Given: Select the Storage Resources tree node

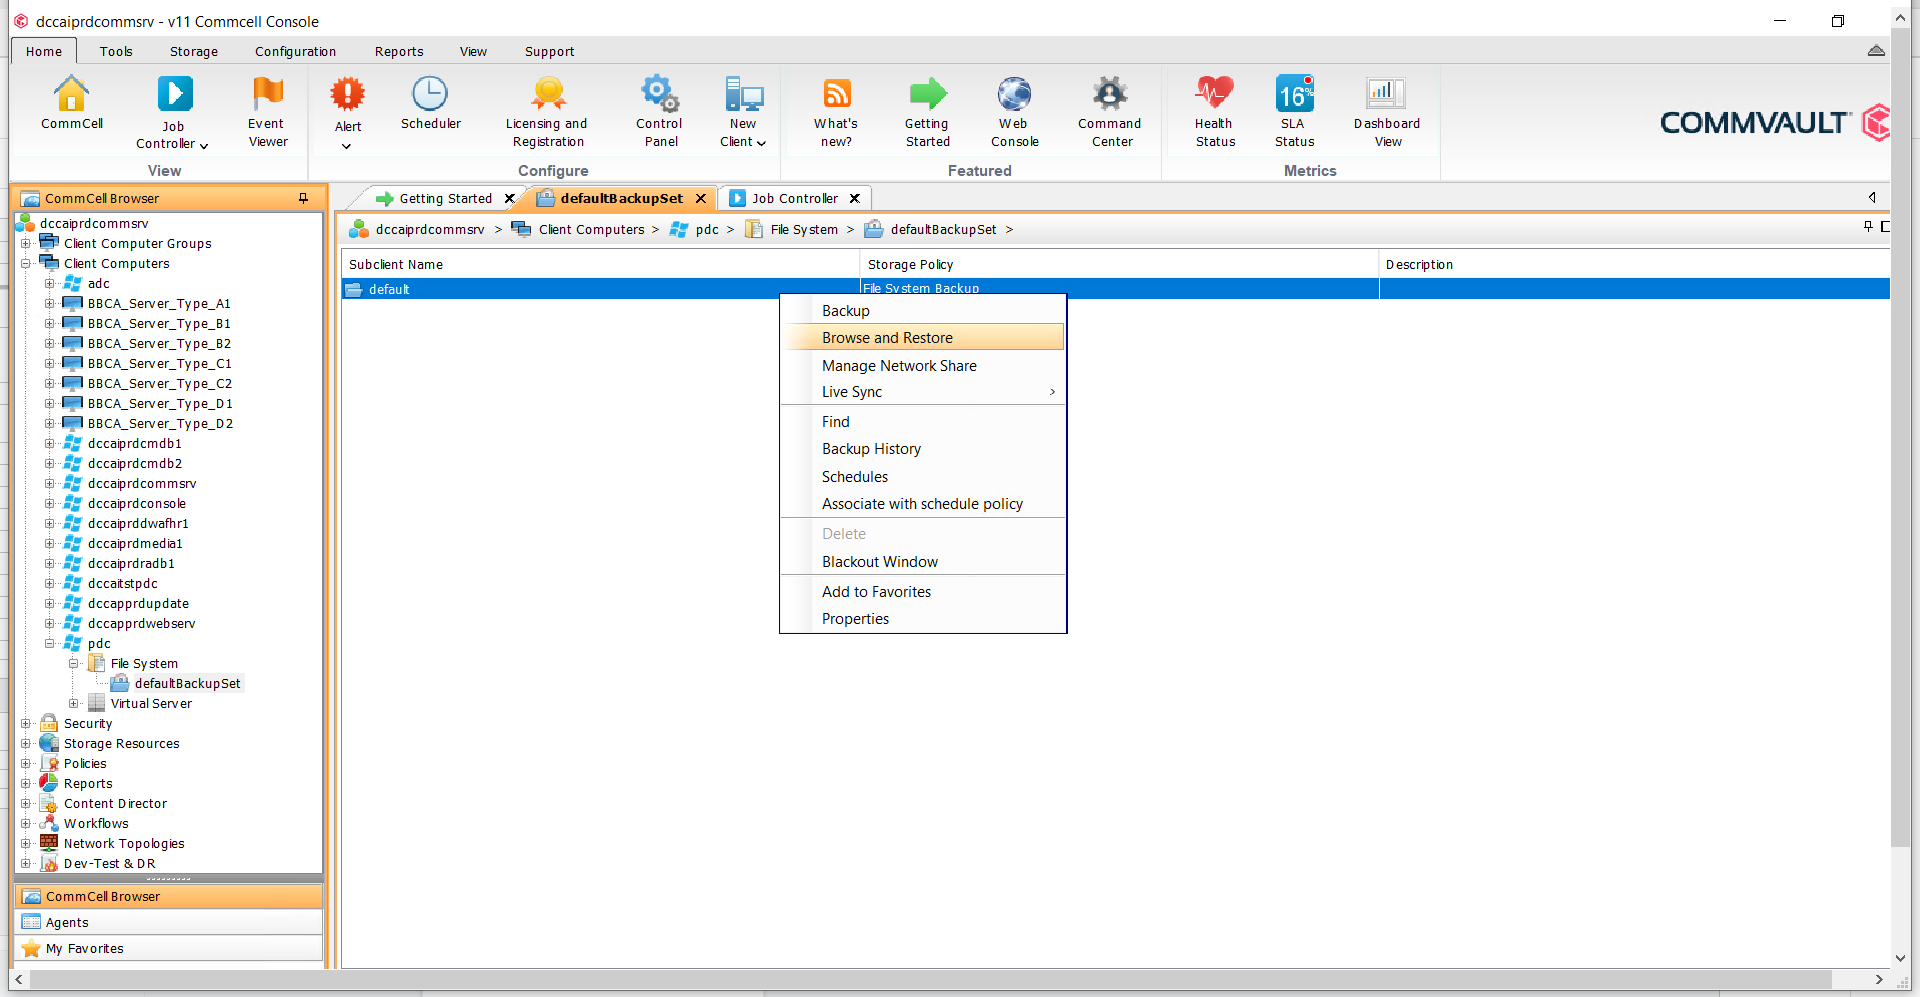Looking at the screenshot, I should click(x=122, y=743).
